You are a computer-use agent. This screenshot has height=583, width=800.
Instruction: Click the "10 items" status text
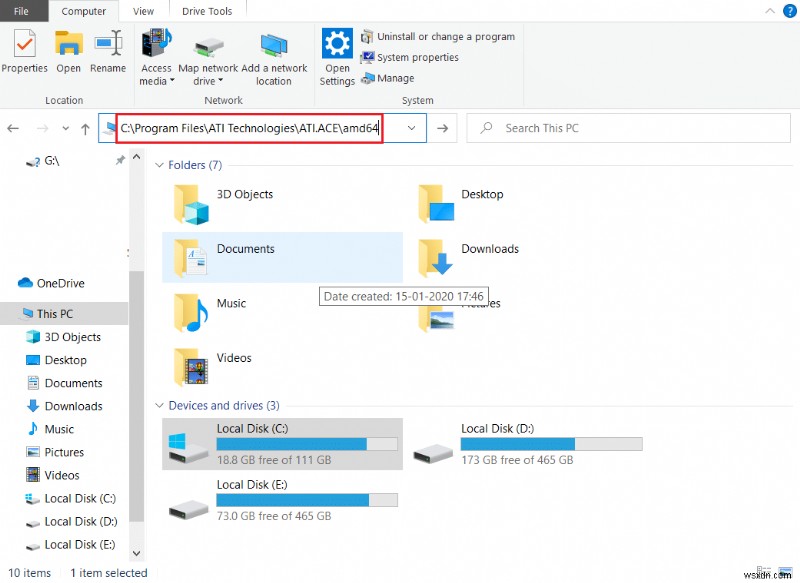[30, 573]
